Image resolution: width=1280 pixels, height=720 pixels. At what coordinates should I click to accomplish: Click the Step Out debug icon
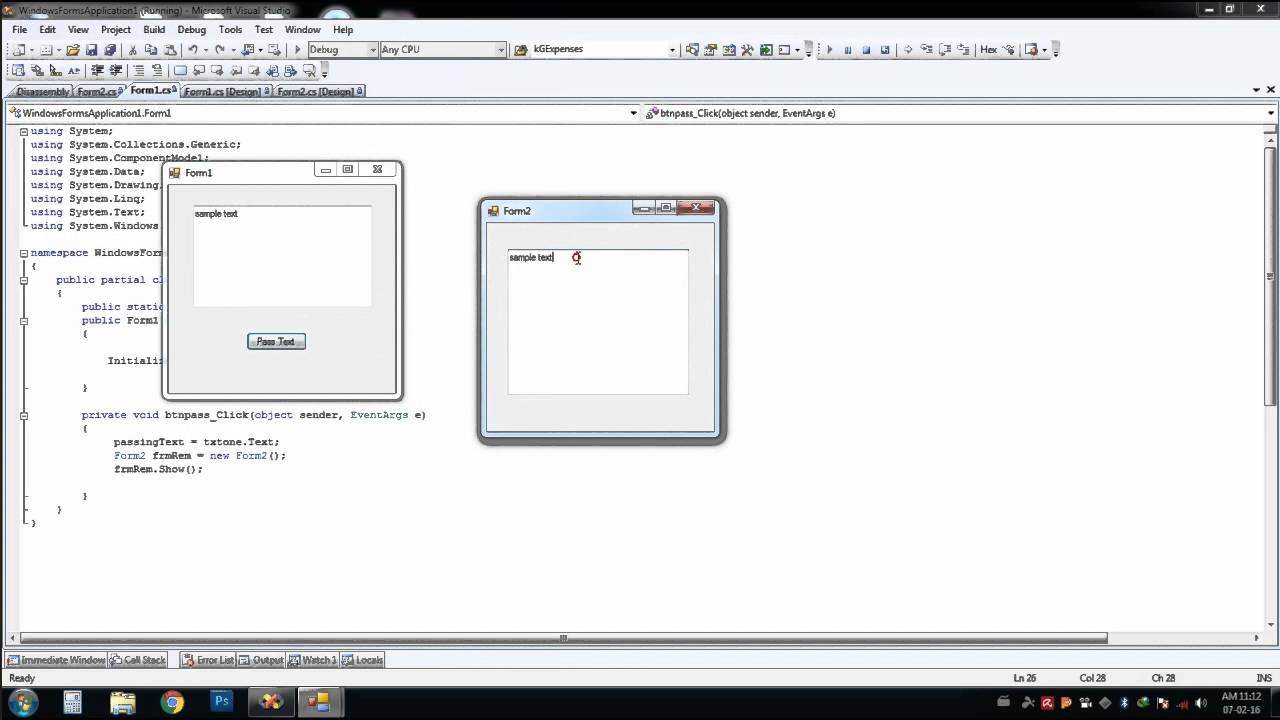coord(964,49)
